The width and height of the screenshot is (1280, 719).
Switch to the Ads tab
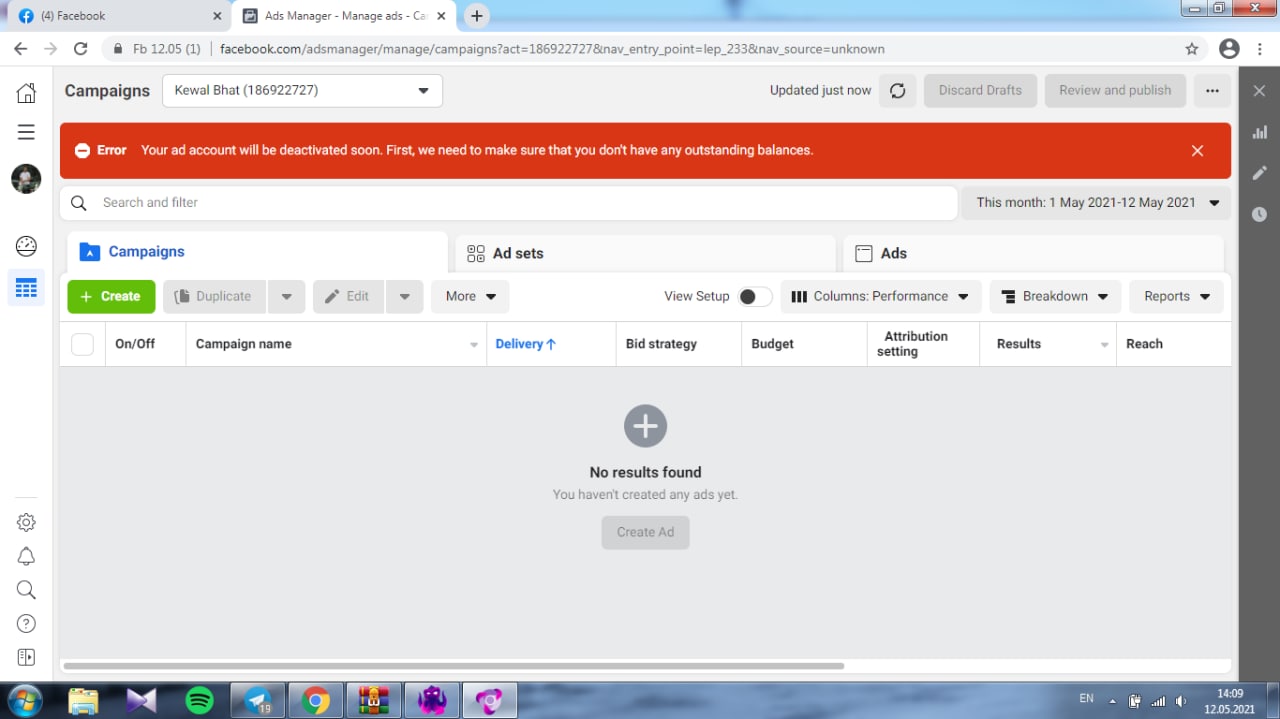pos(1033,254)
